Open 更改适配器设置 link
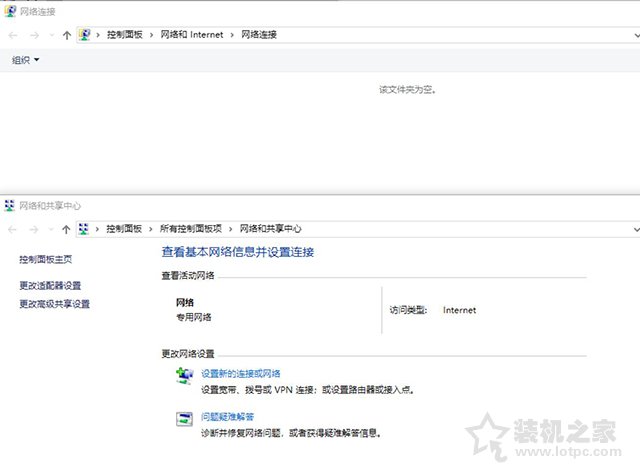This screenshot has width=640, height=469. click(x=50, y=285)
